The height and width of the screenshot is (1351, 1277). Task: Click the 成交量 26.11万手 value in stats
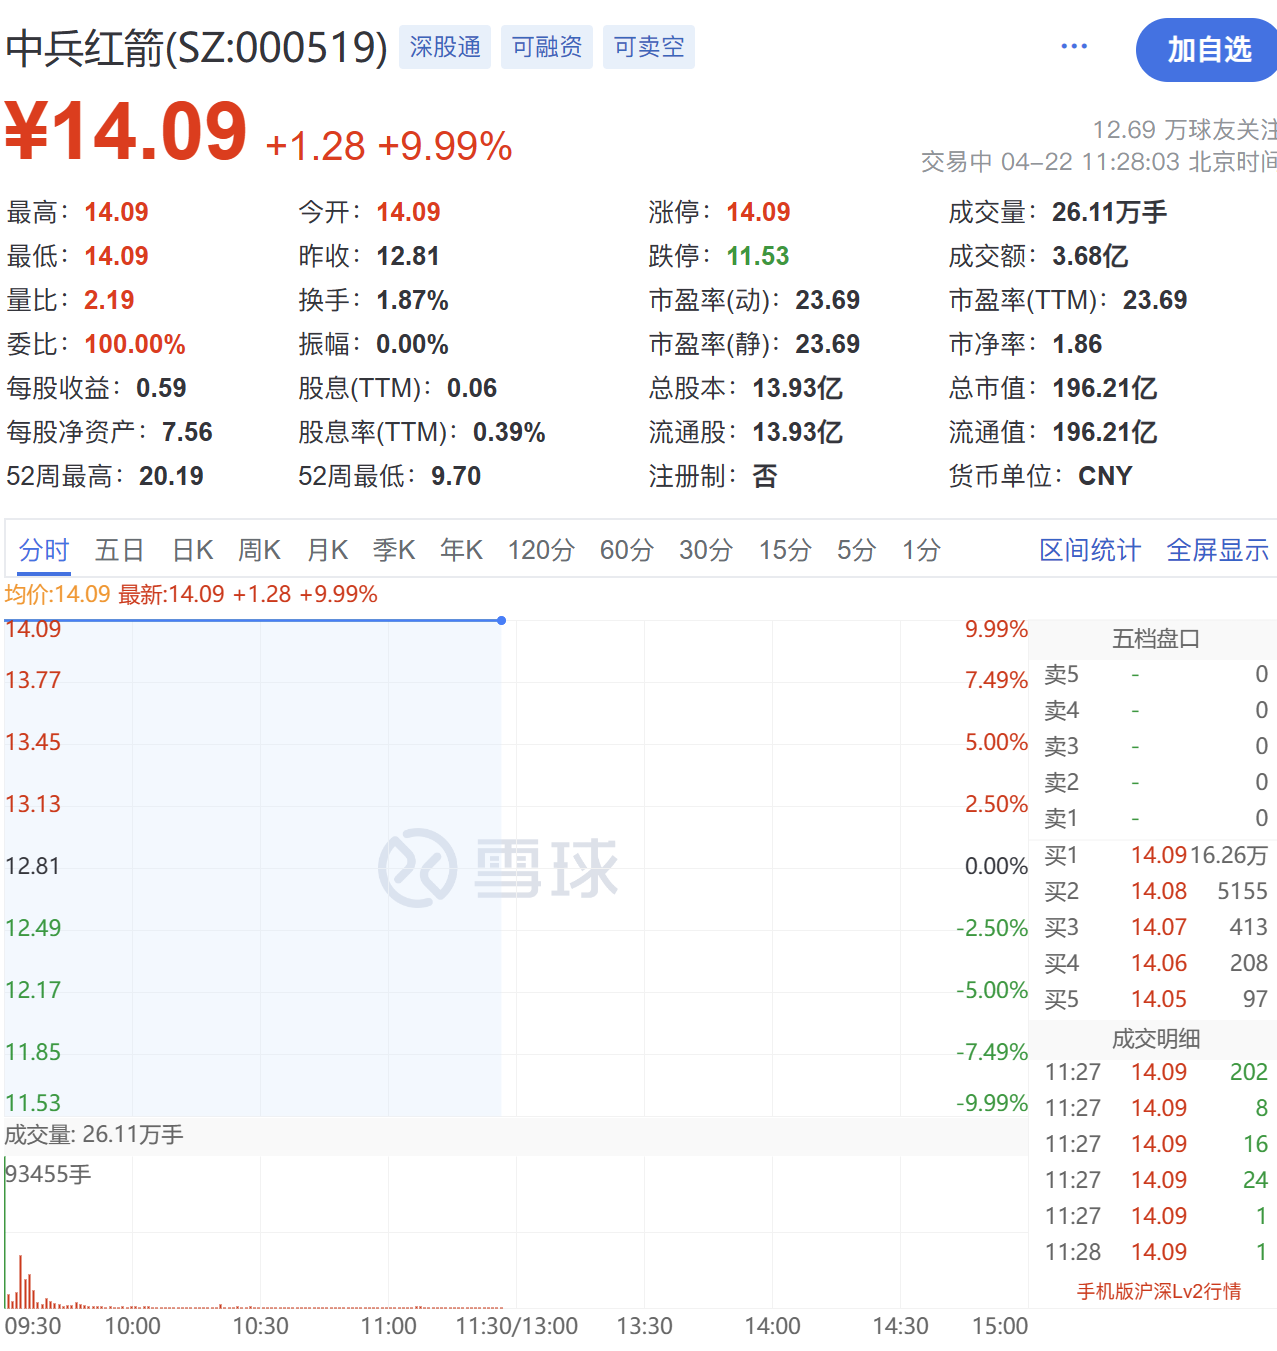(x=1109, y=212)
